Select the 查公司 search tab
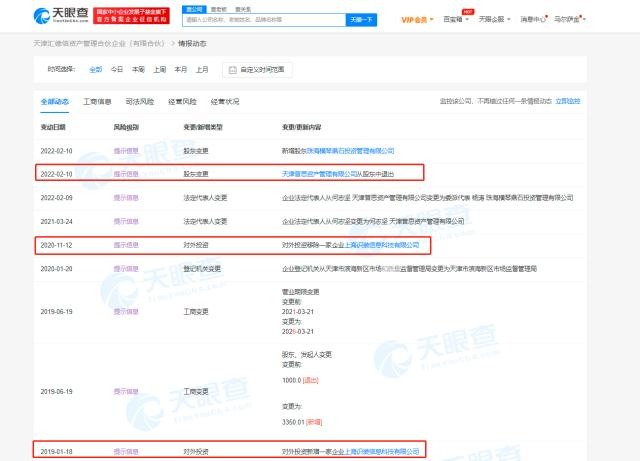The image size is (640, 461). (194, 9)
